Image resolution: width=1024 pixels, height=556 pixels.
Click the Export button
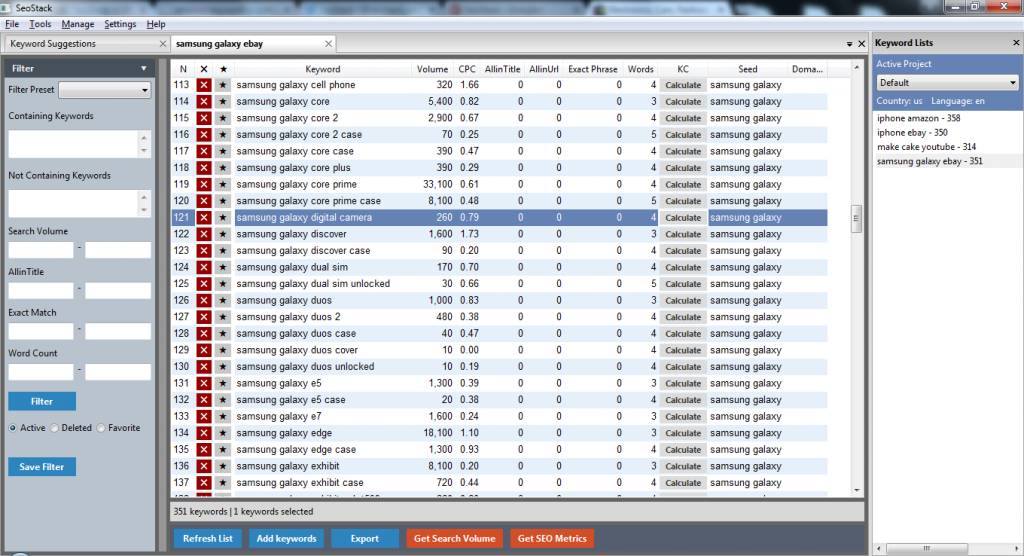click(x=364, y=538)
